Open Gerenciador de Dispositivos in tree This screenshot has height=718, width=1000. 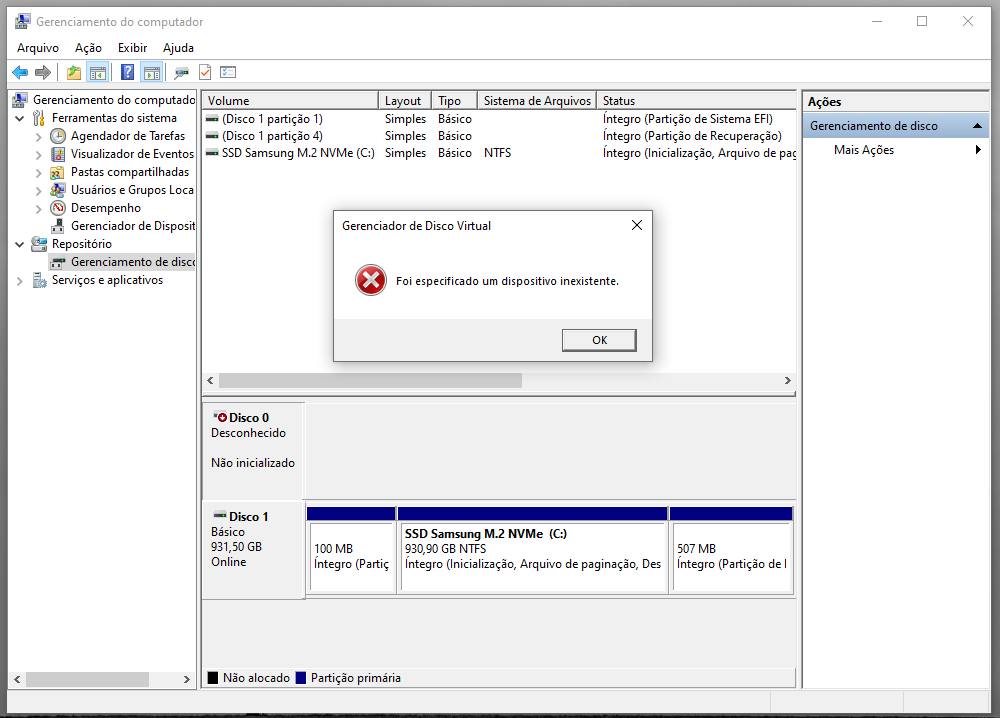132,226
